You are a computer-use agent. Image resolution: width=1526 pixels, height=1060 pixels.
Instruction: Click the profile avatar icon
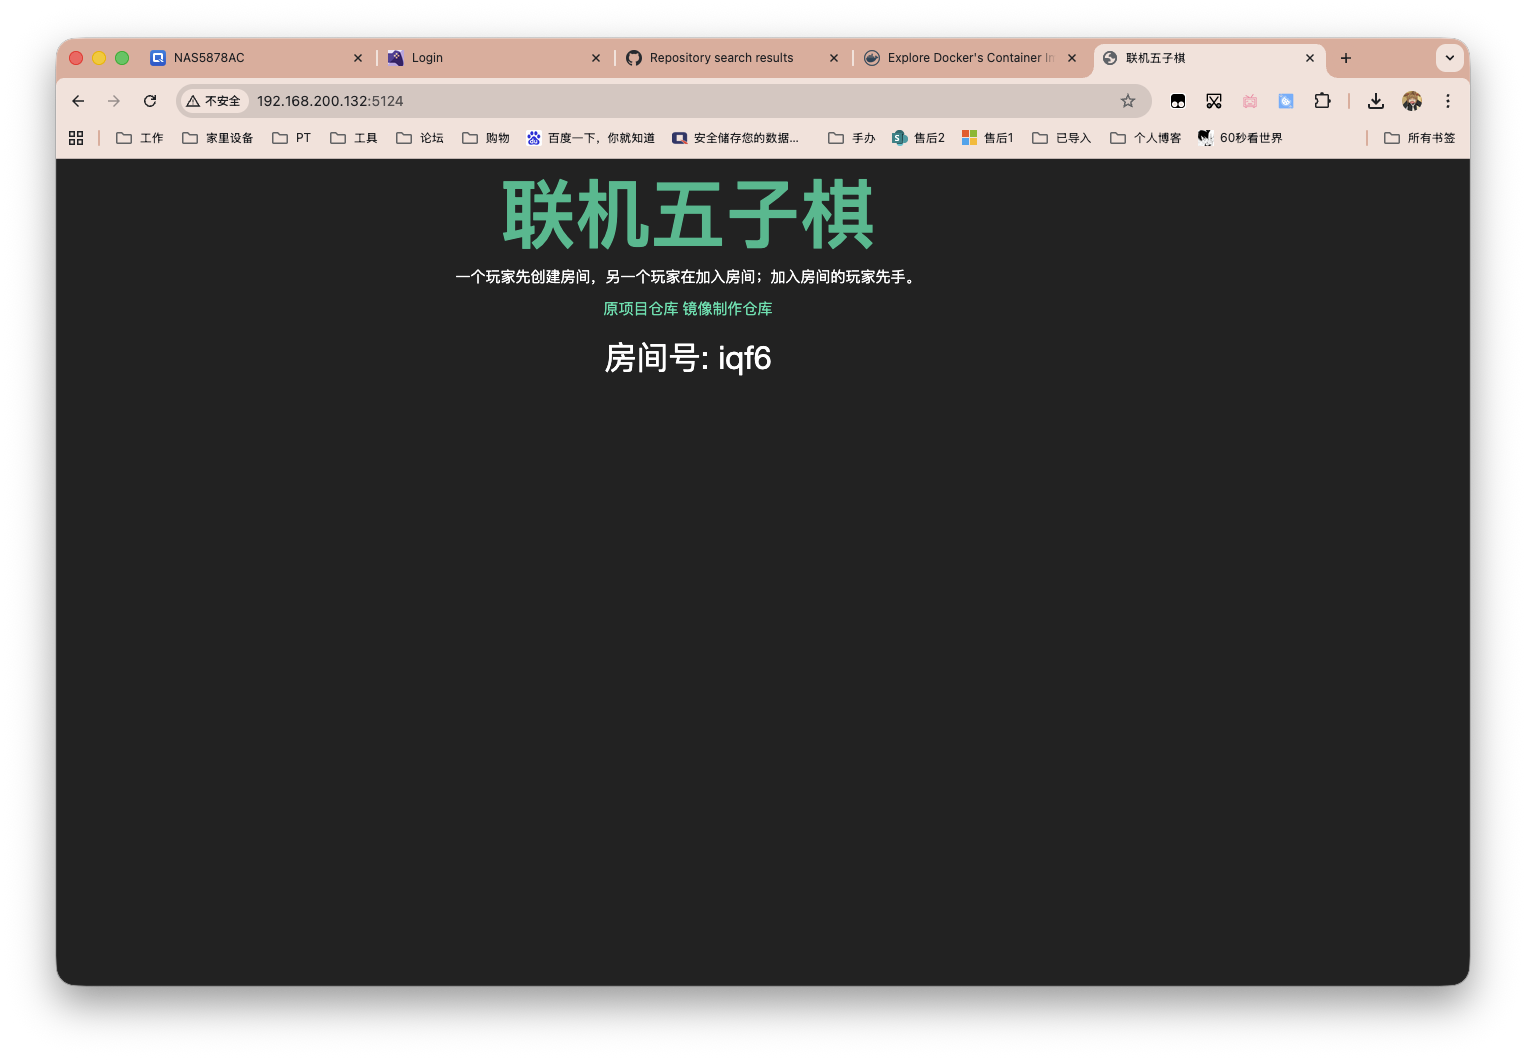pyautogui.click(x=1412, y=101)
